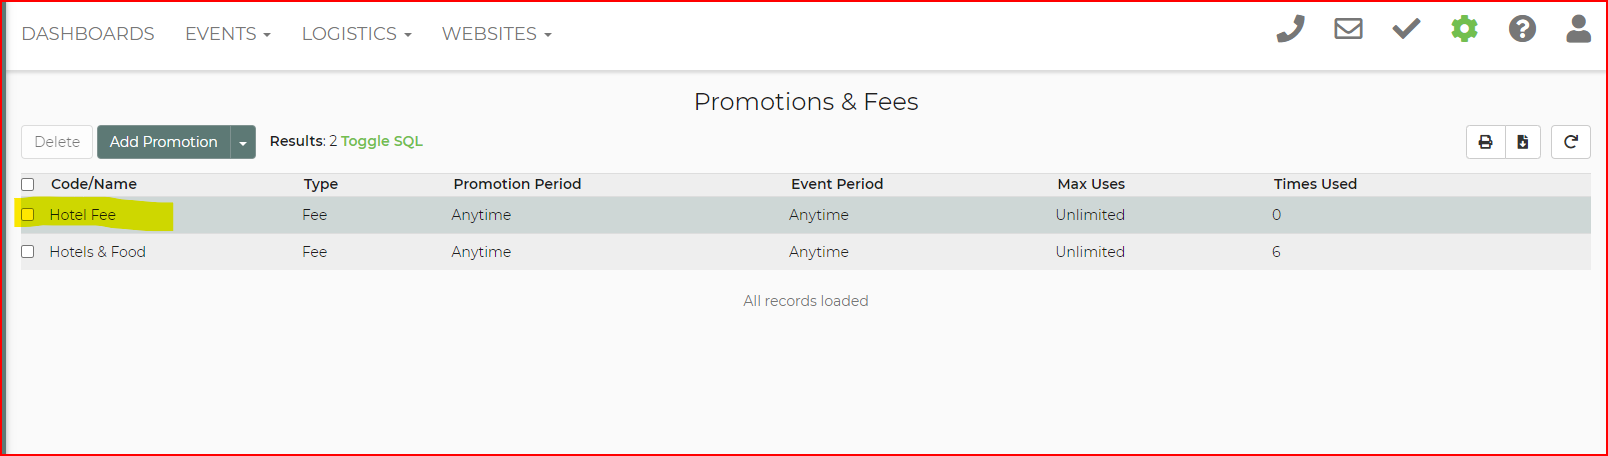Export the promotions list to file
The height and width of the screenshot is (456, 1608).
pyautogui.click(x=1523, y=142)
